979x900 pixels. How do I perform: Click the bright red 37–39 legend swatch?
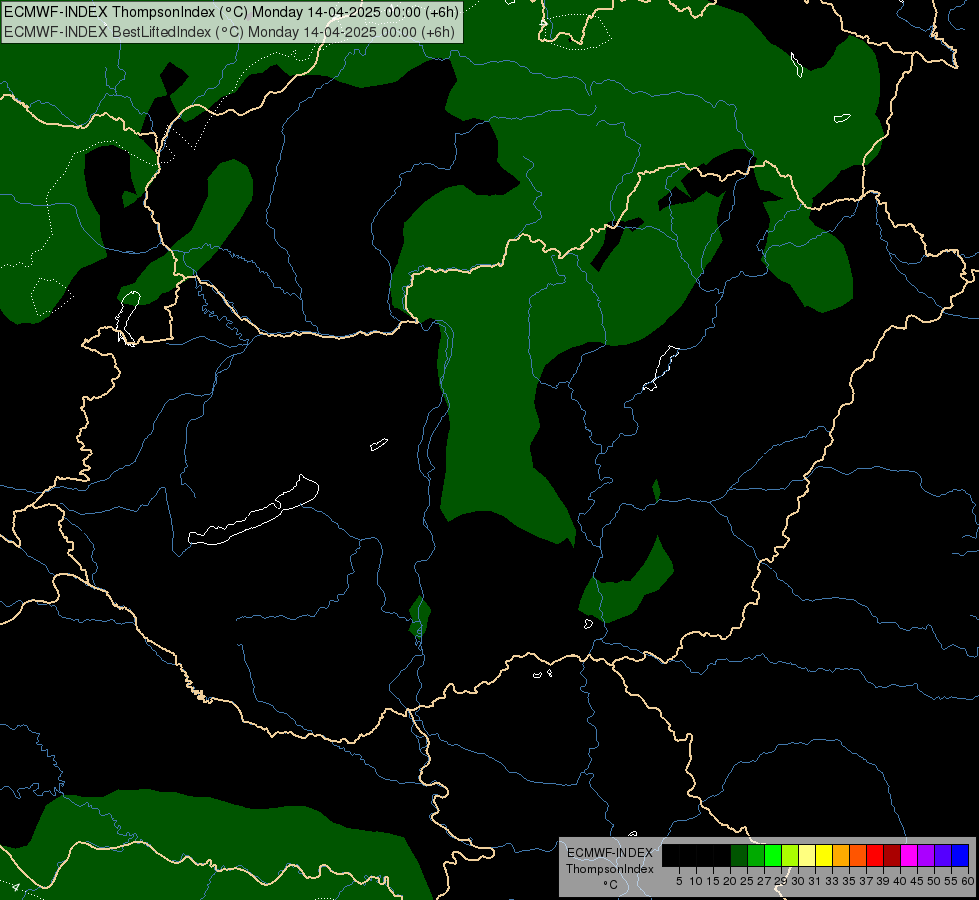pyautogui.click(x=875, y=855)
